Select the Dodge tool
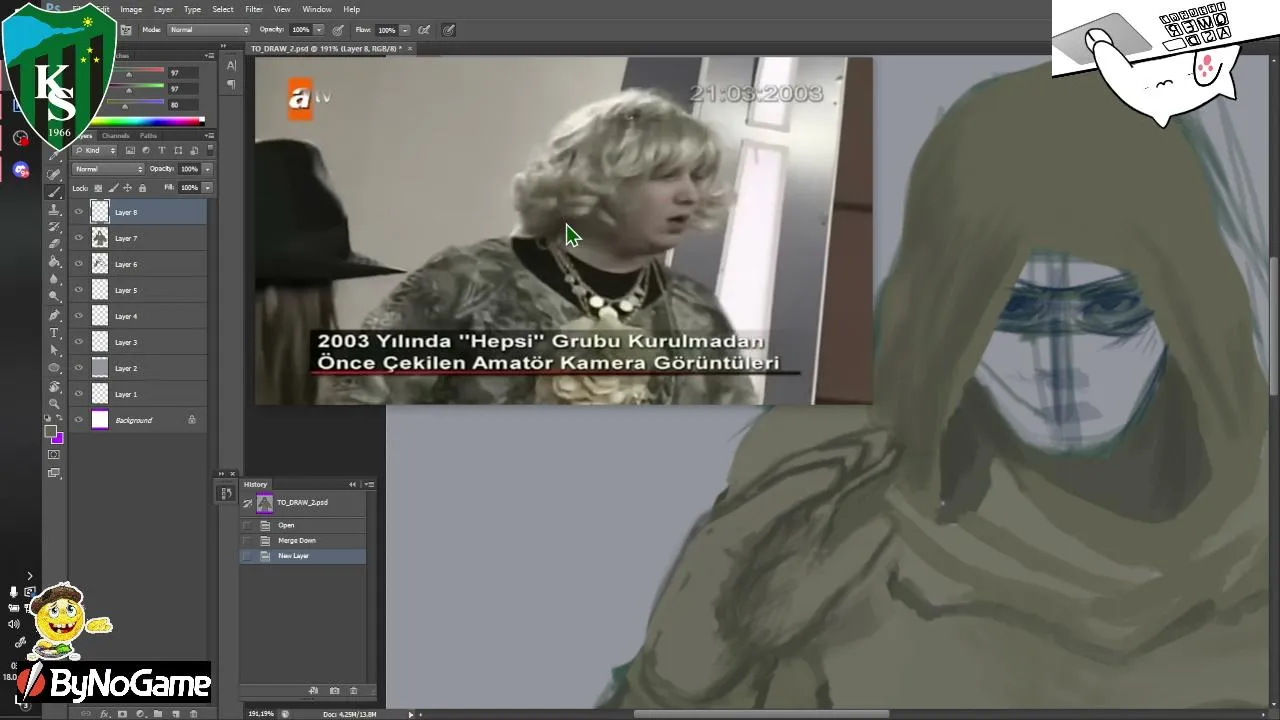This screenshot has height=720, width=1280. 54,297
